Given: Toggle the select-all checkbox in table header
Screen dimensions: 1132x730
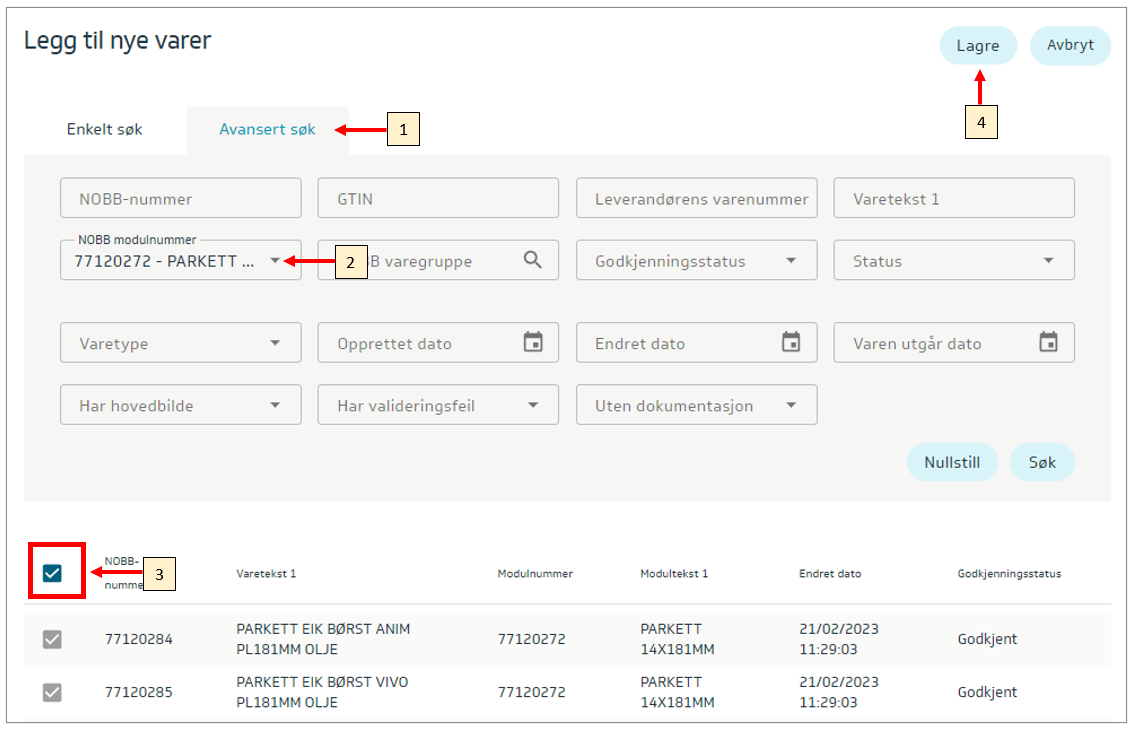Looking at the screenshot, I should tap(53, 573).
